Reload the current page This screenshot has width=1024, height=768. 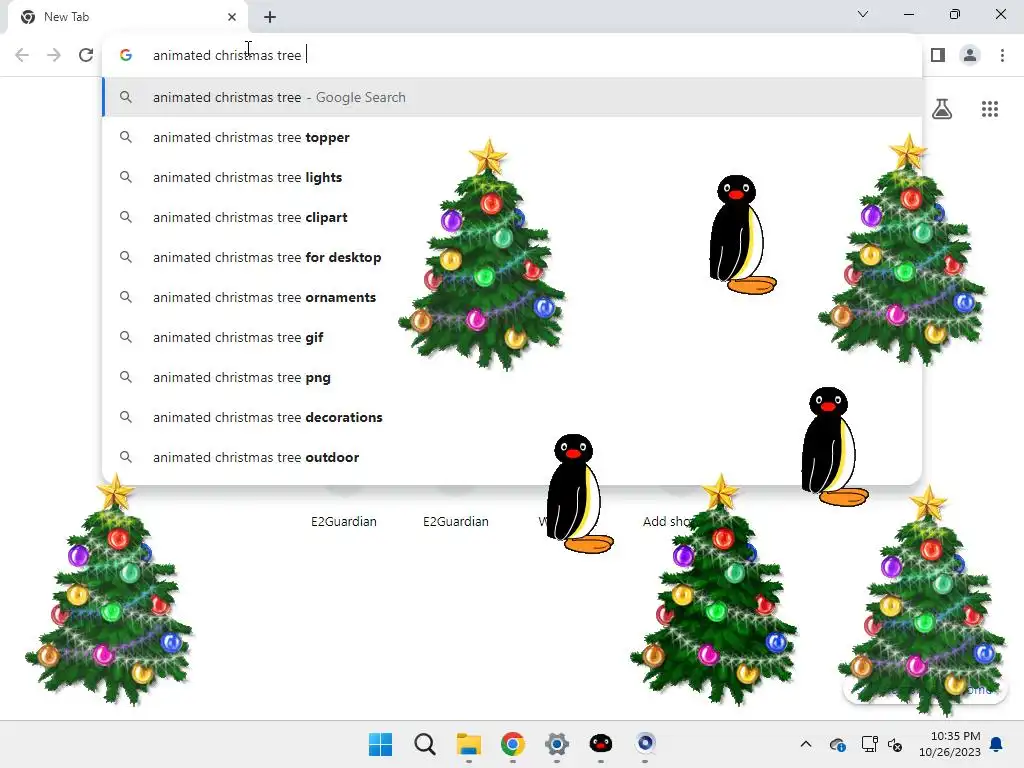point(86,55)
